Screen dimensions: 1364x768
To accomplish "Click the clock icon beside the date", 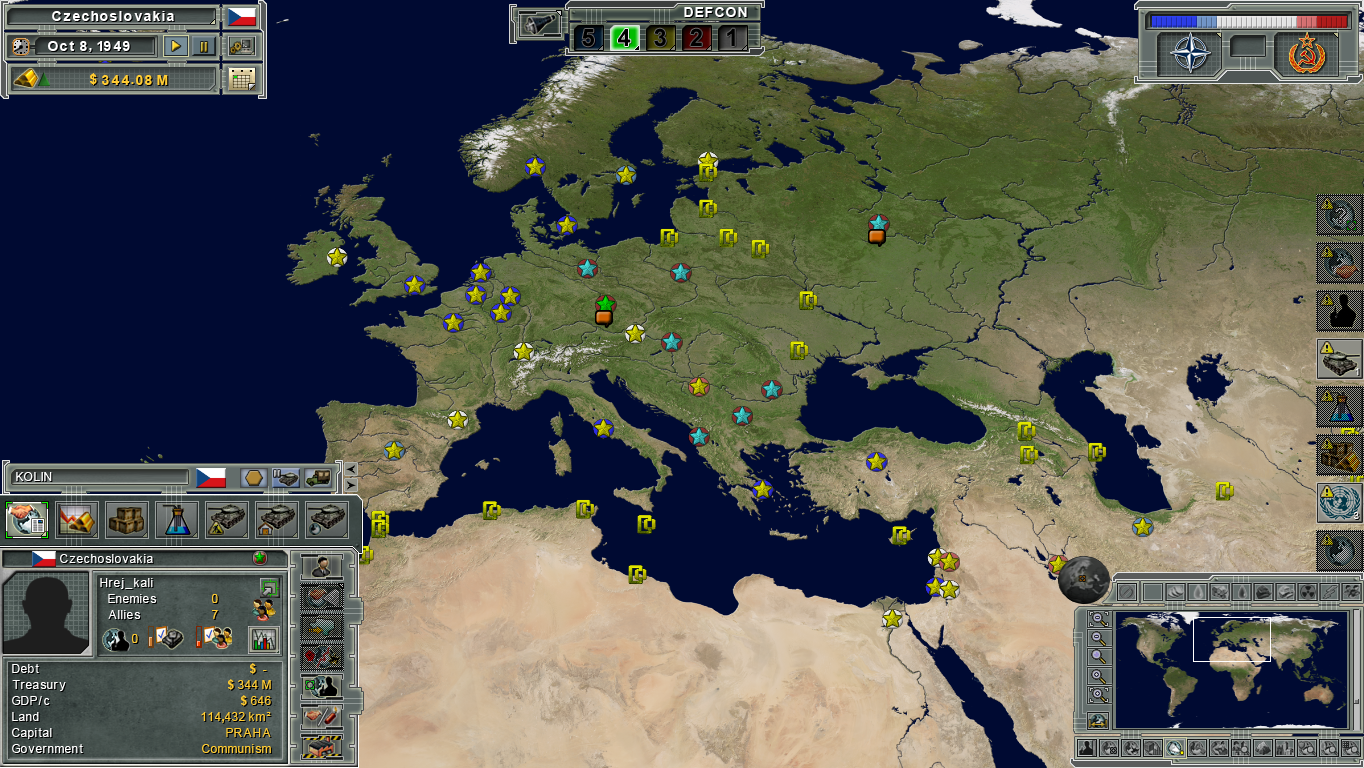I will 21,46.
